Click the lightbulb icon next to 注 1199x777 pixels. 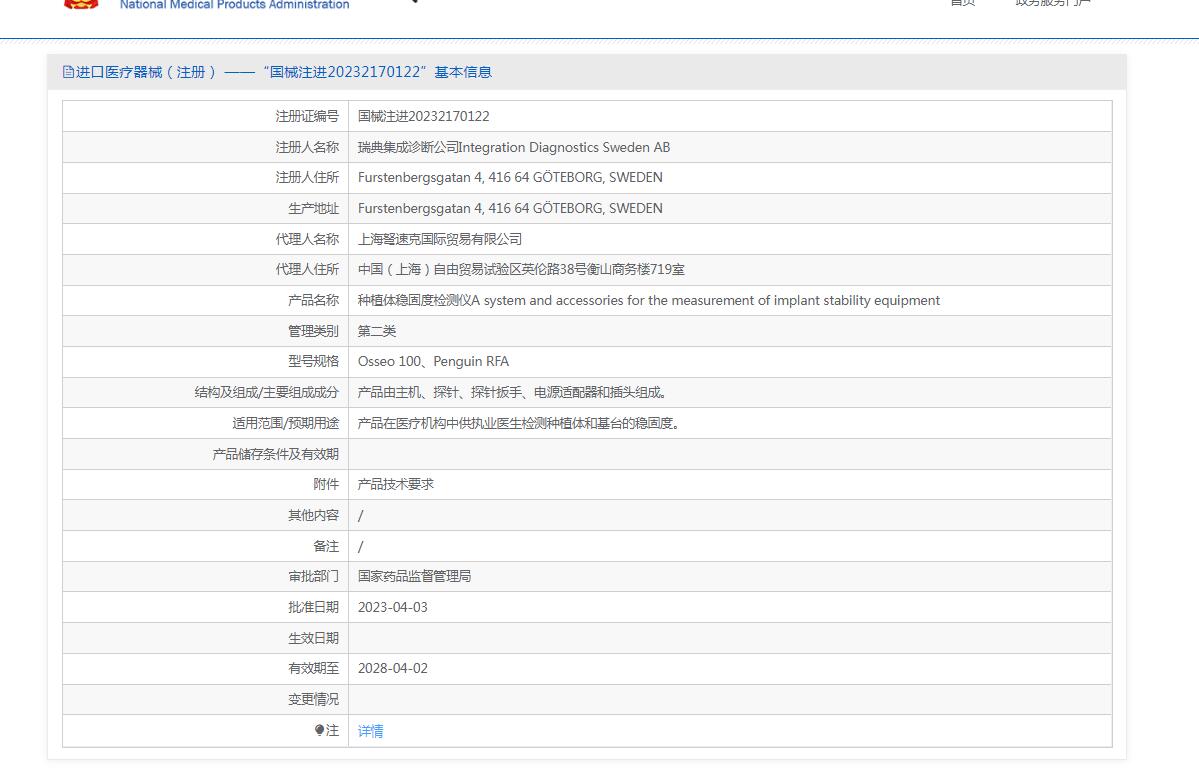point(320,730)
